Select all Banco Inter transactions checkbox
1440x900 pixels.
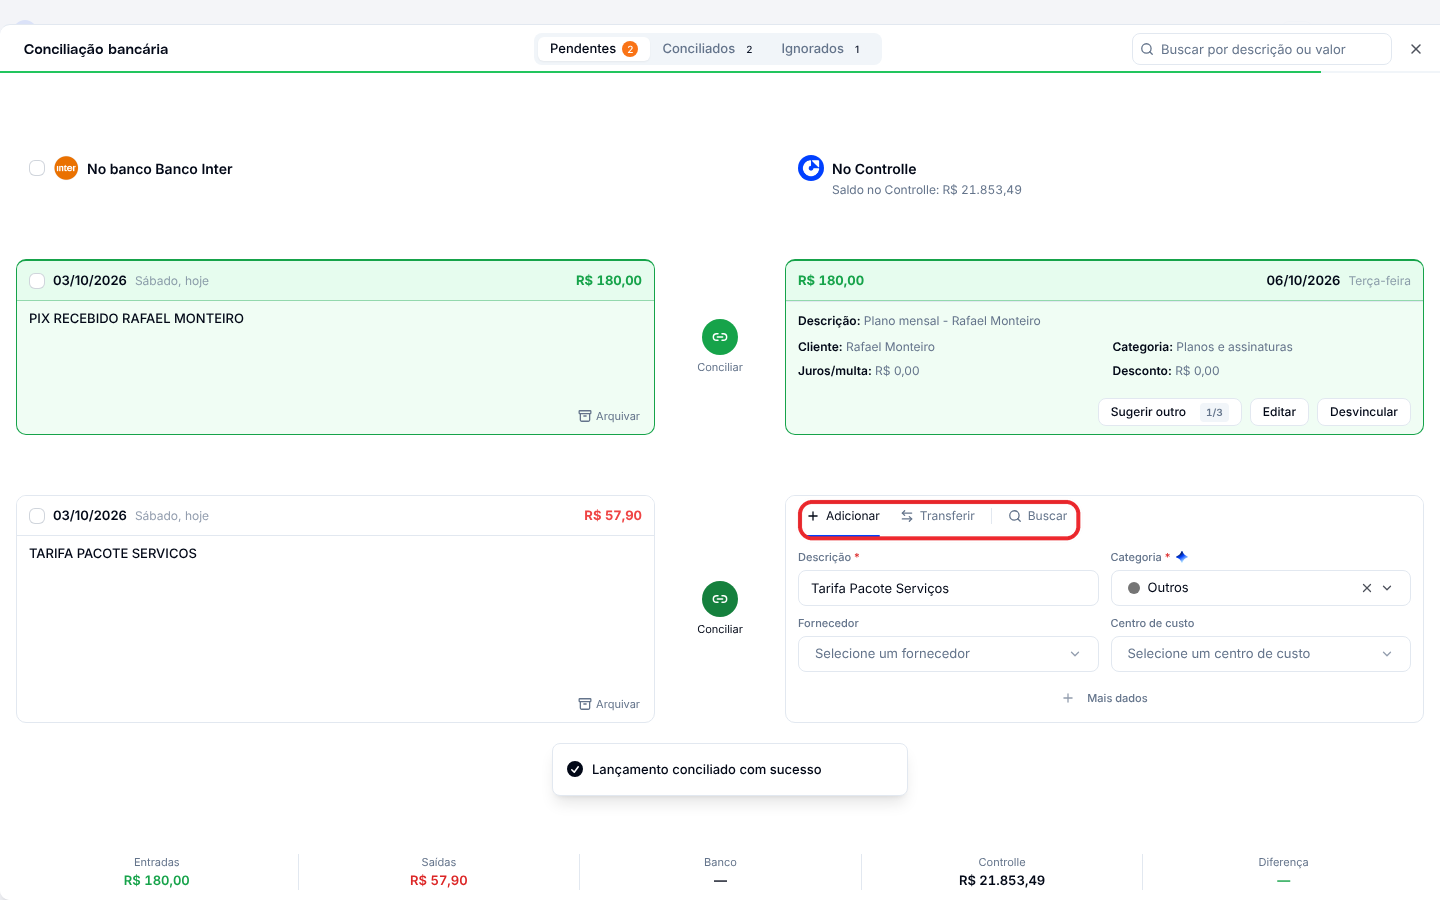click(37, 168)
